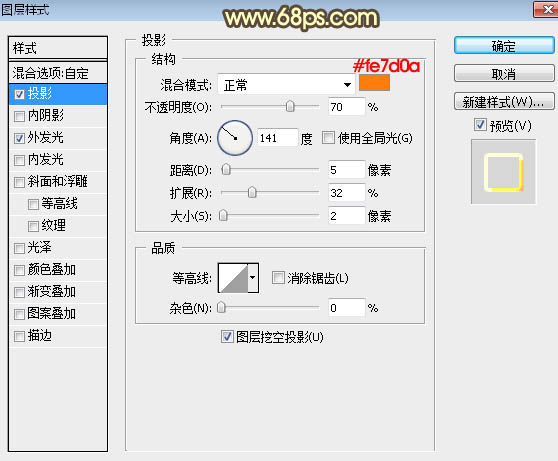The width and height of the screenshot is (558, 461).
Task: Select the 样式 styles list header
Action: (x=58, y=48)
